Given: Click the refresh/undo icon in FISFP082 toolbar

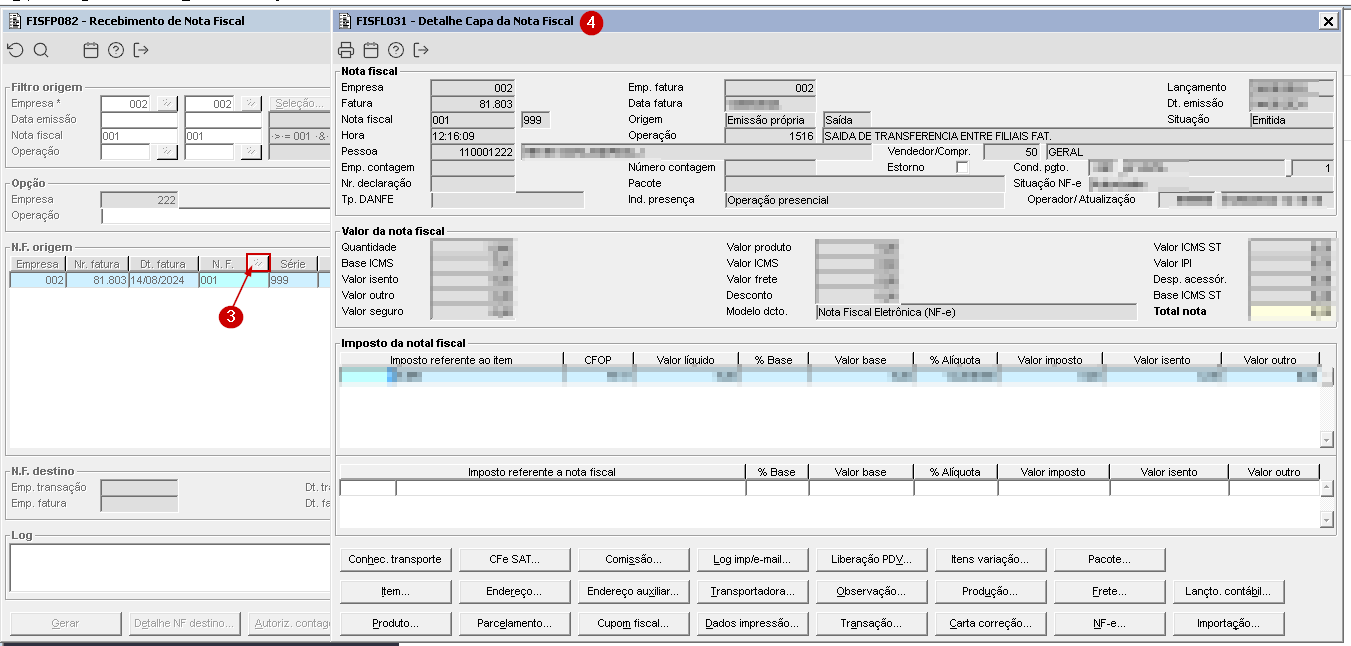Looking at the screenshot, I should click(15, 50).
